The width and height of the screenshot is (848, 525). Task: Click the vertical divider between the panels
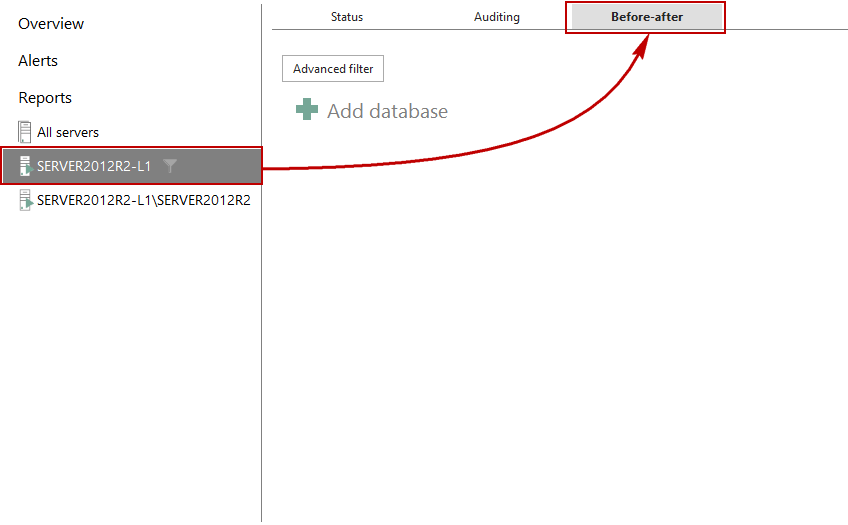point(261,350)
